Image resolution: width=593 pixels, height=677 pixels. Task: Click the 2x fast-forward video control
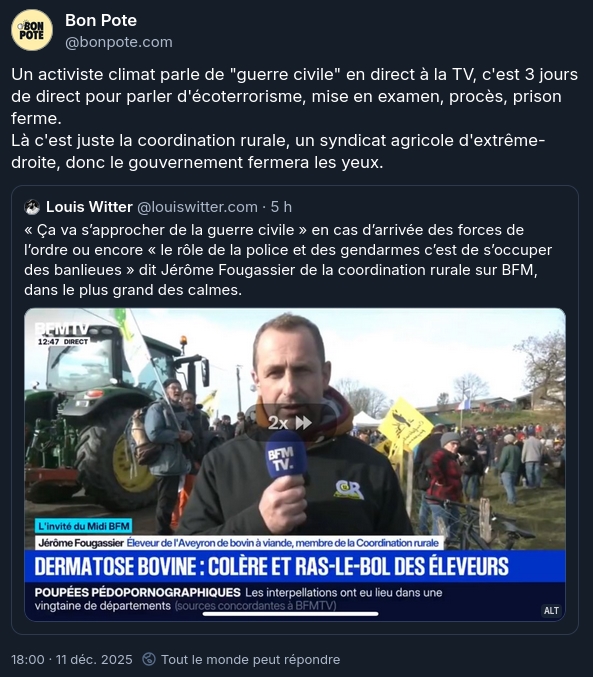[290, 423]
